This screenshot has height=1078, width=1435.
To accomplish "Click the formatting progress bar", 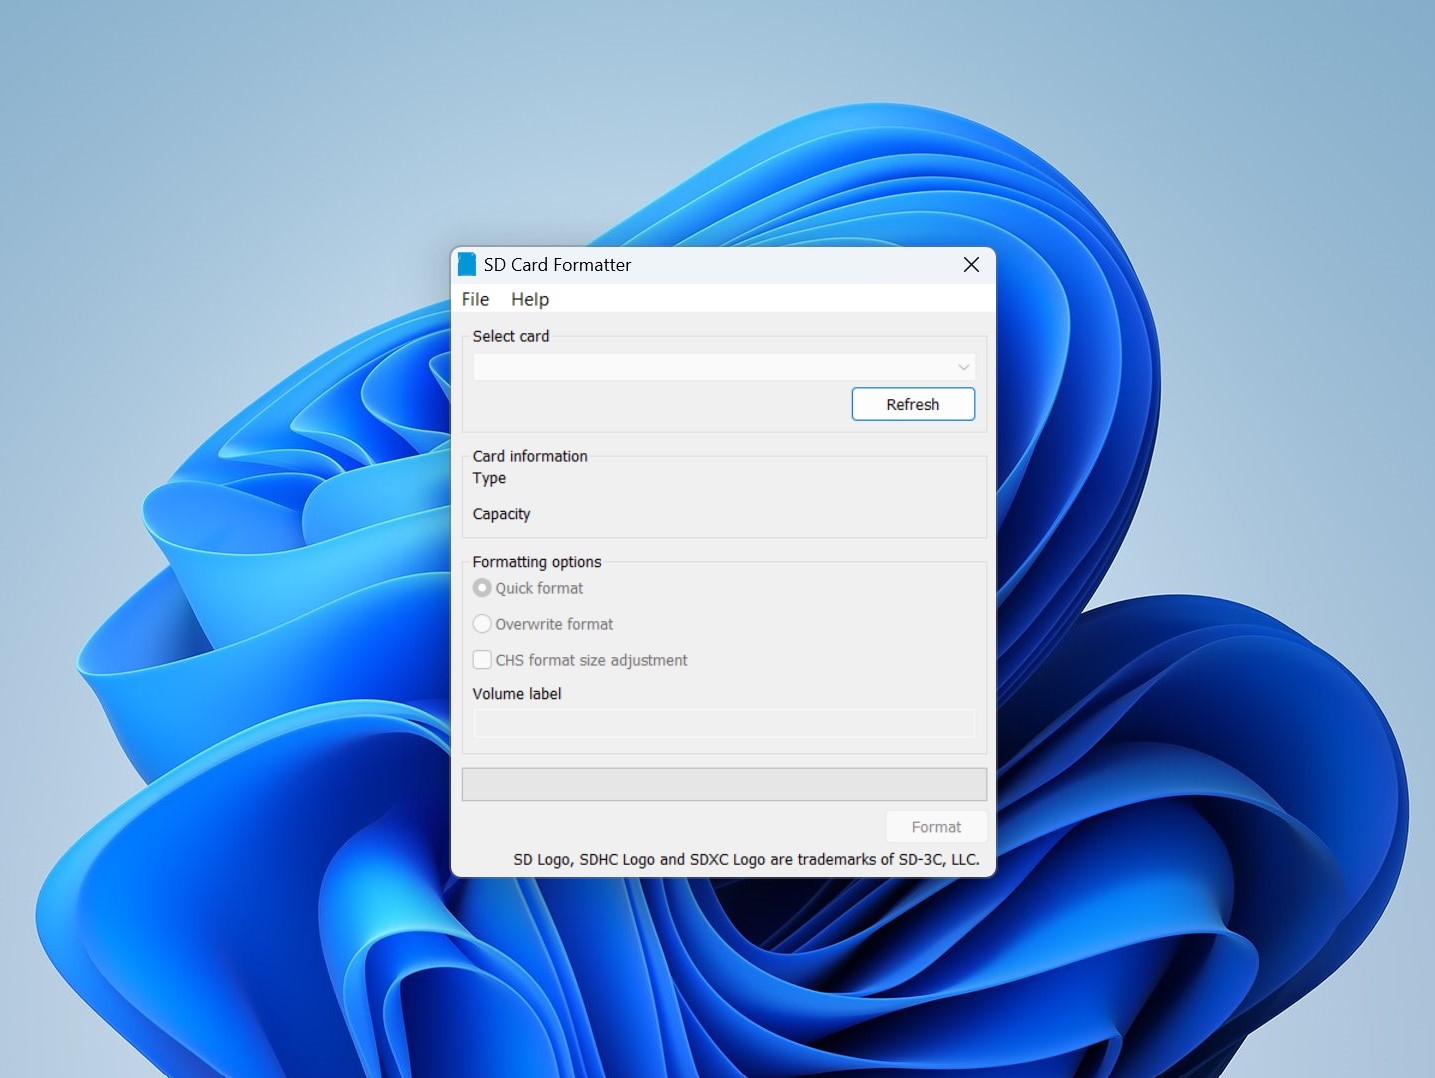I will (x=724, y=784).
